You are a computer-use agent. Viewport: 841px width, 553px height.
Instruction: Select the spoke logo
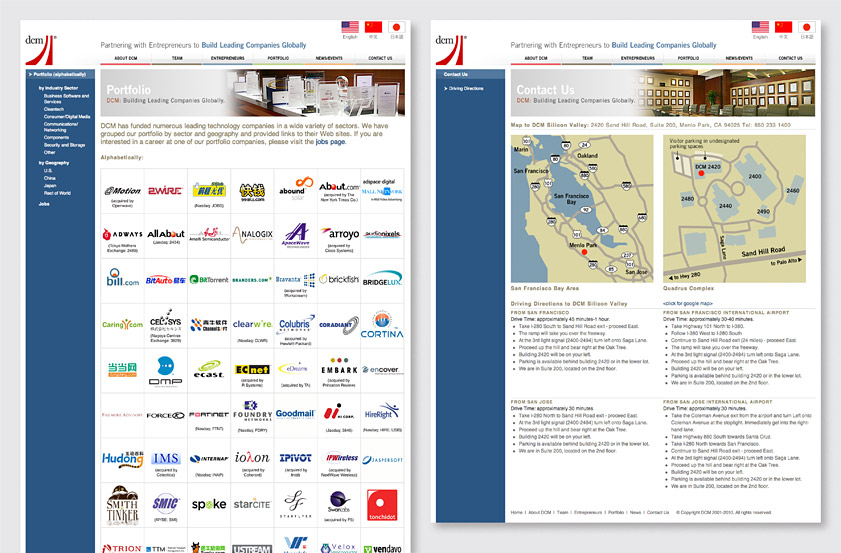[209, 504]
